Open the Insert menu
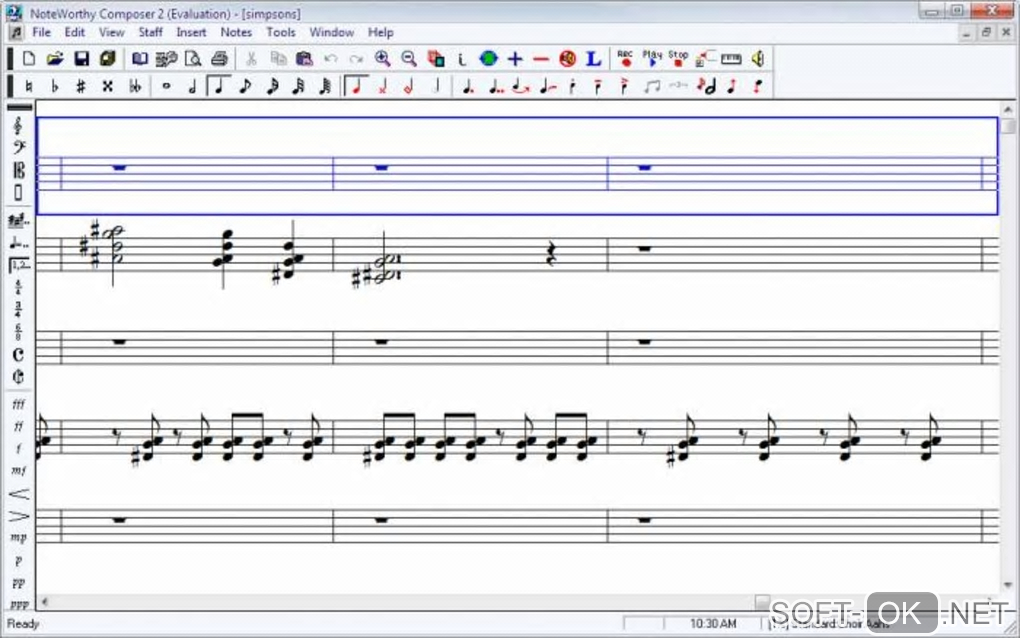This screenshot has height=638, width=1020. tap(191, 32)
